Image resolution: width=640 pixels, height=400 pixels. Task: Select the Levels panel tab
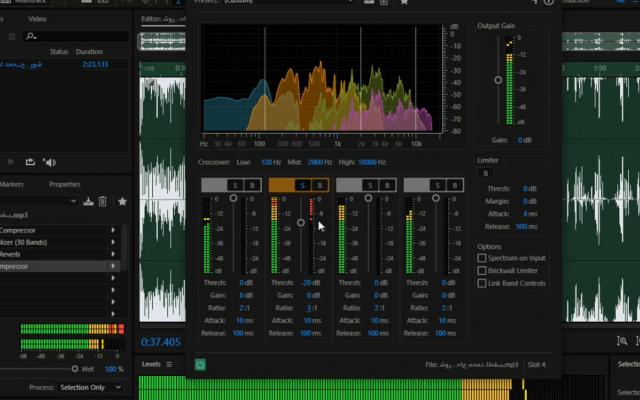tap(151, 364)
